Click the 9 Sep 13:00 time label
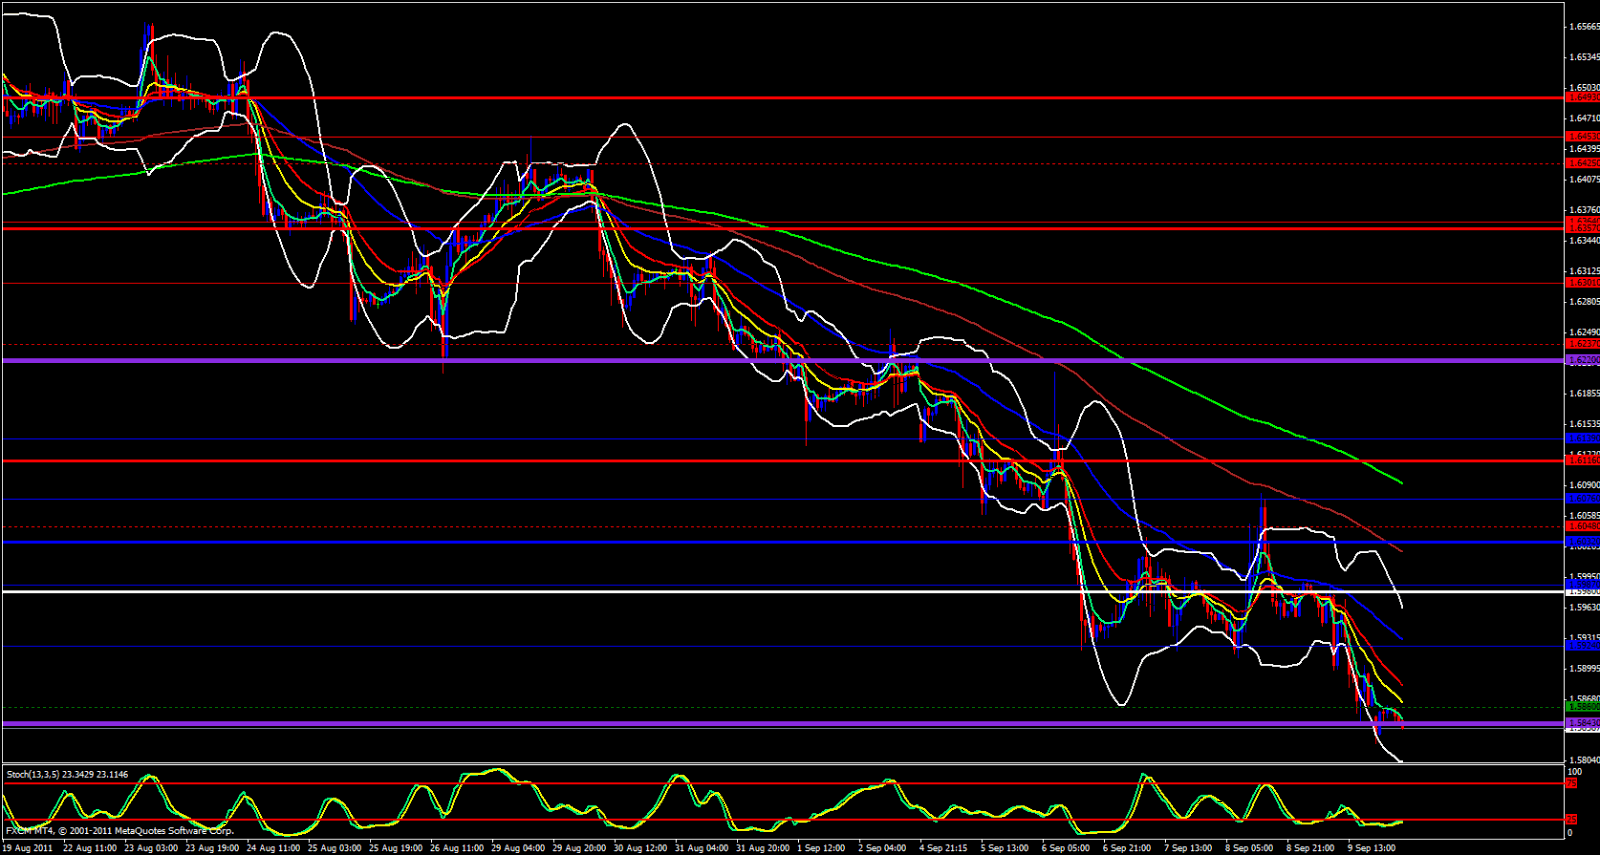1600x855 pixels. coord(1371,848)
